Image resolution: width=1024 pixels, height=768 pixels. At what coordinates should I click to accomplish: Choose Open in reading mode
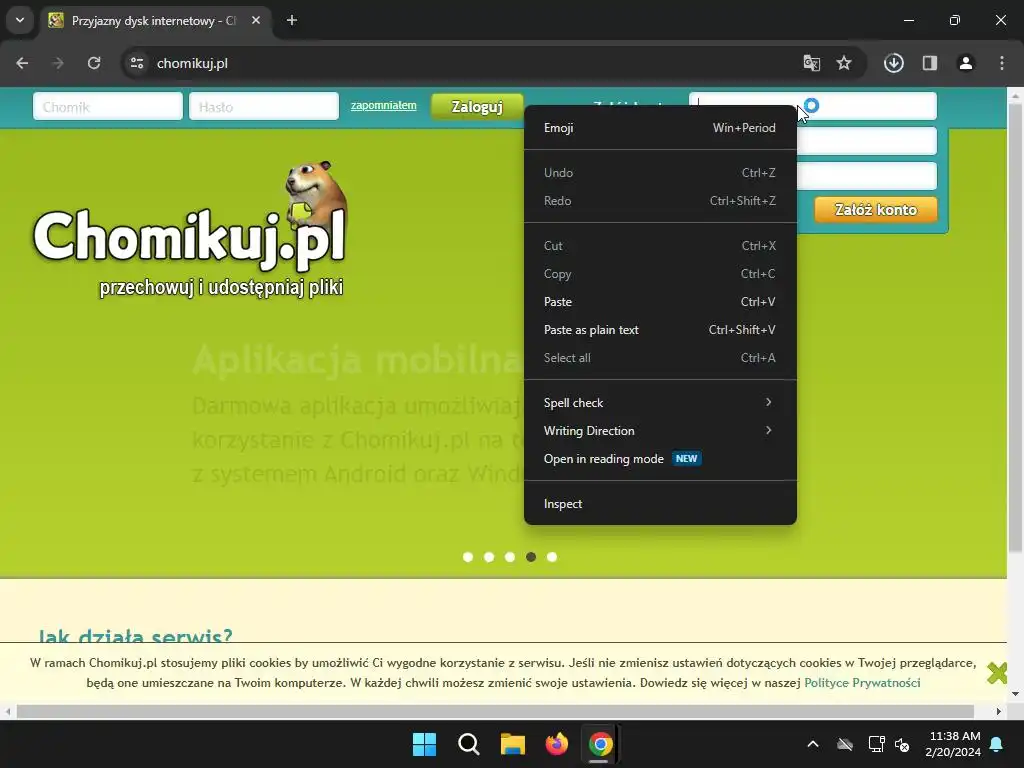[660, 459]
